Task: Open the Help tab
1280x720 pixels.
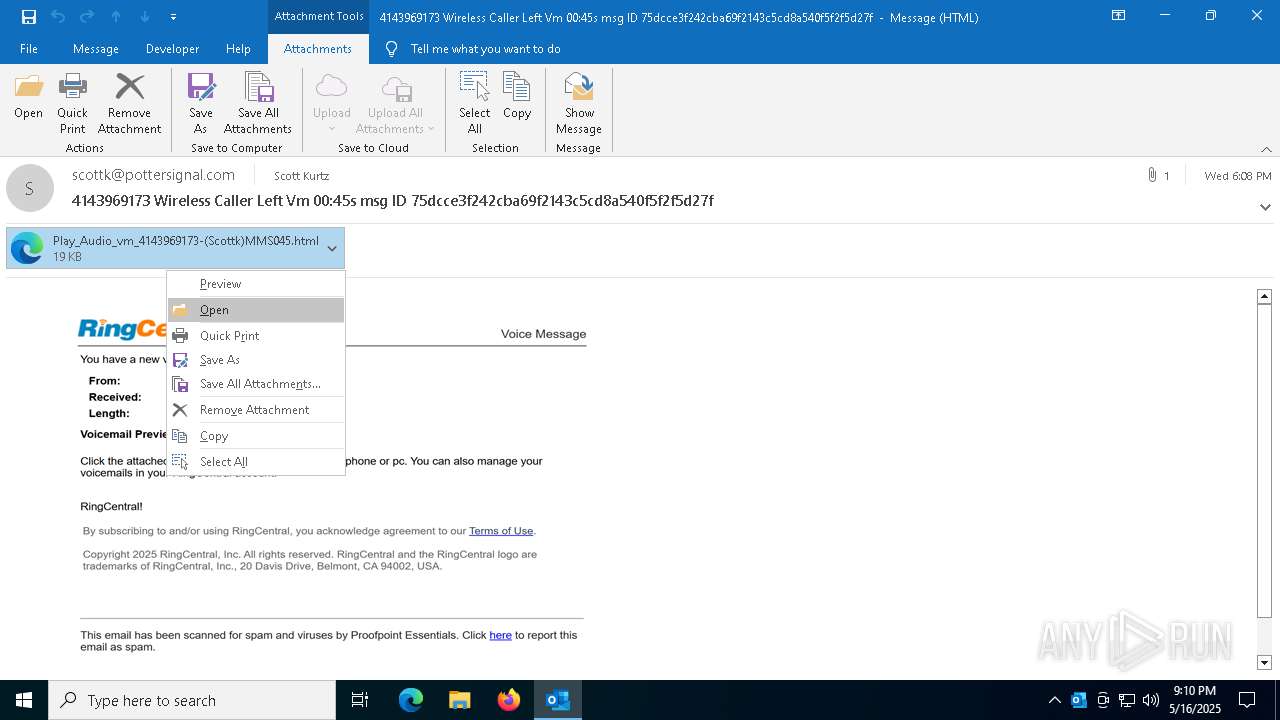Action: 238,48
